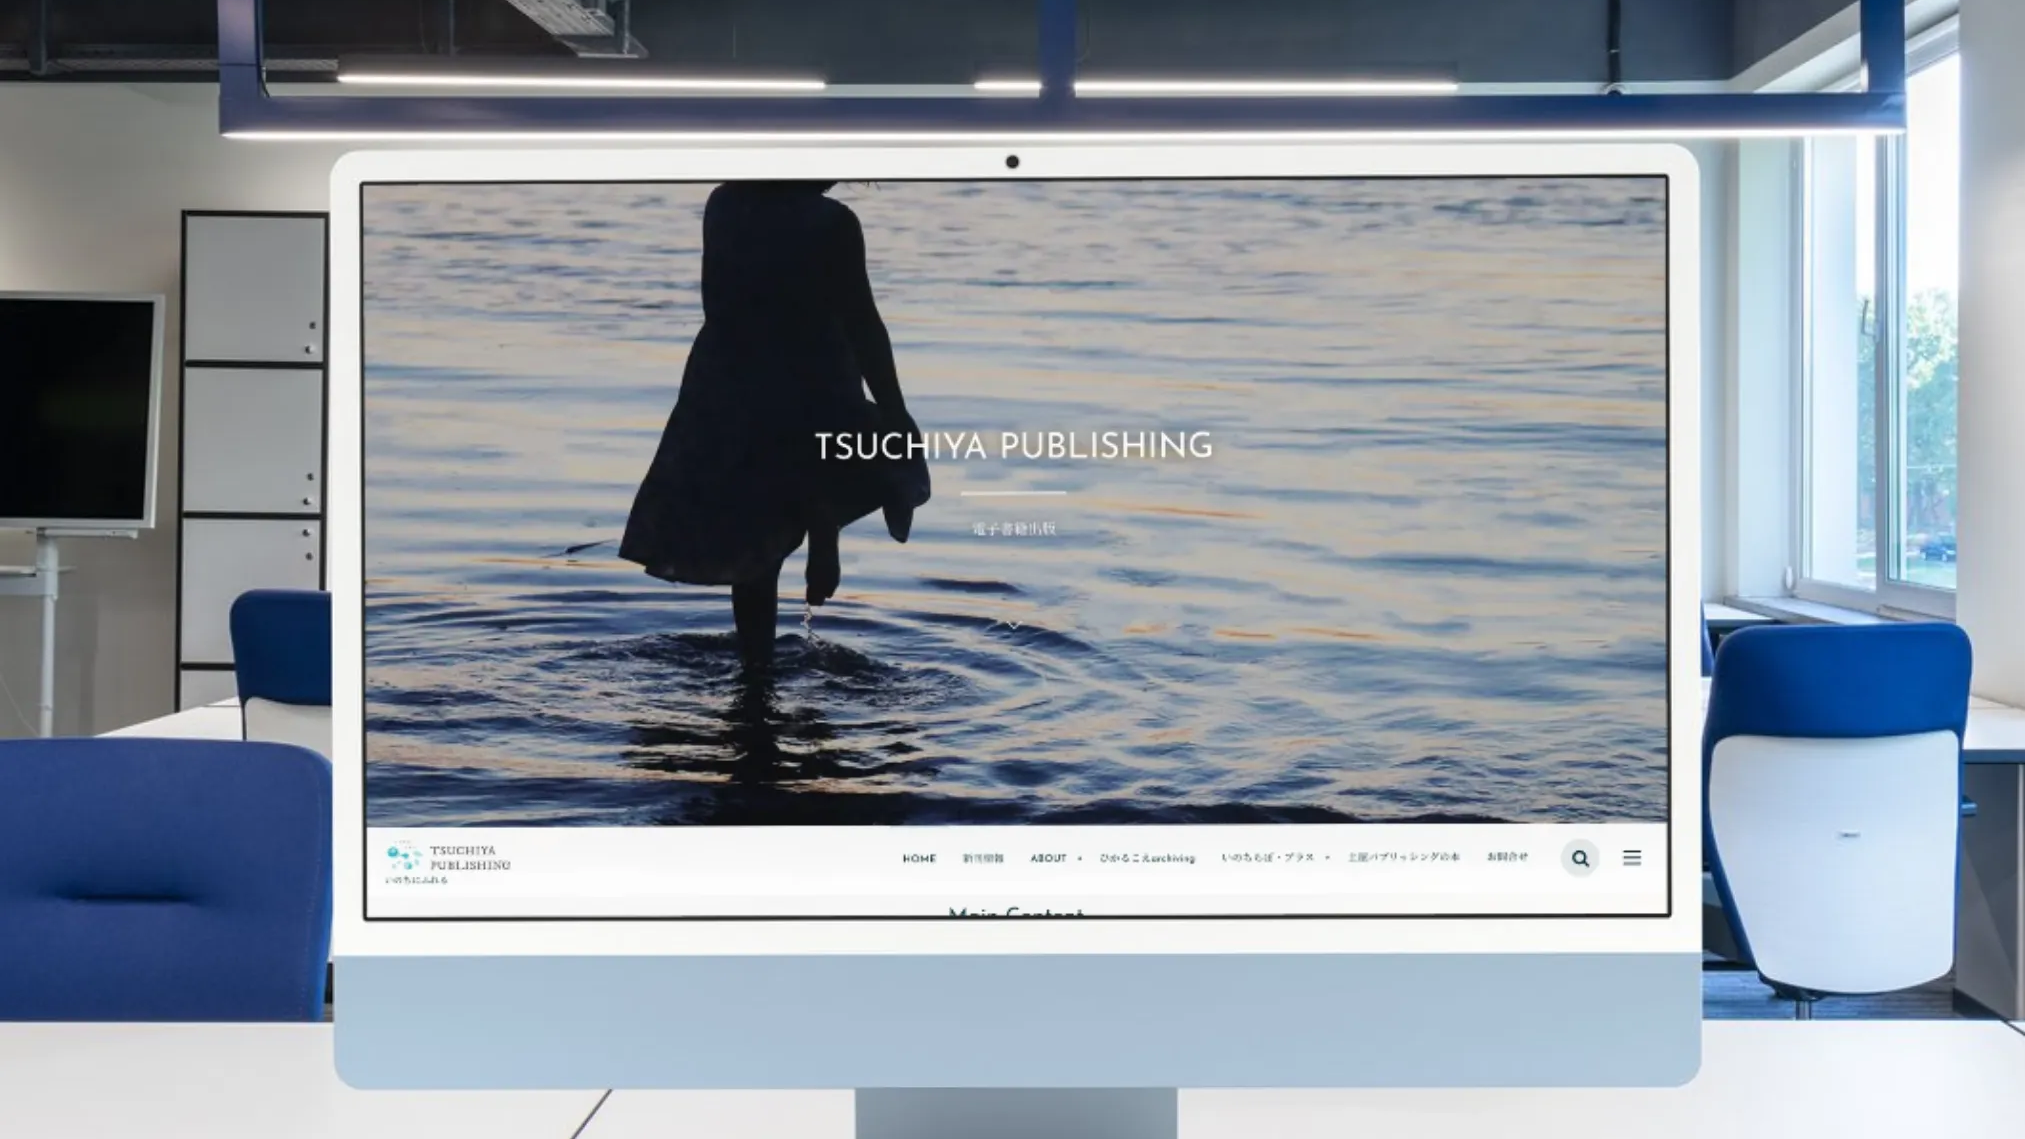Click the Tsuchiya Publishing logo bubbles icon

(x=404, y=856)
